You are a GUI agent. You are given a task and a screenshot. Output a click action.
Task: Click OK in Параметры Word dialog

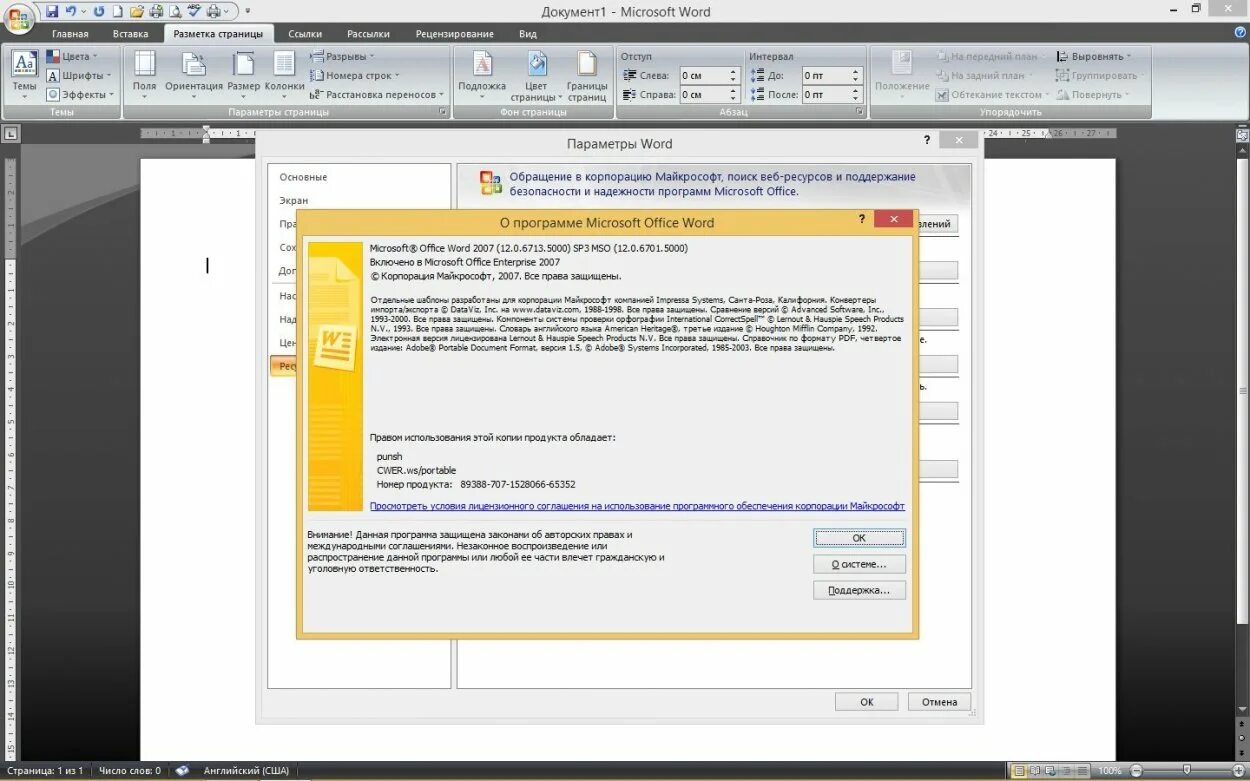coord(867,702)
